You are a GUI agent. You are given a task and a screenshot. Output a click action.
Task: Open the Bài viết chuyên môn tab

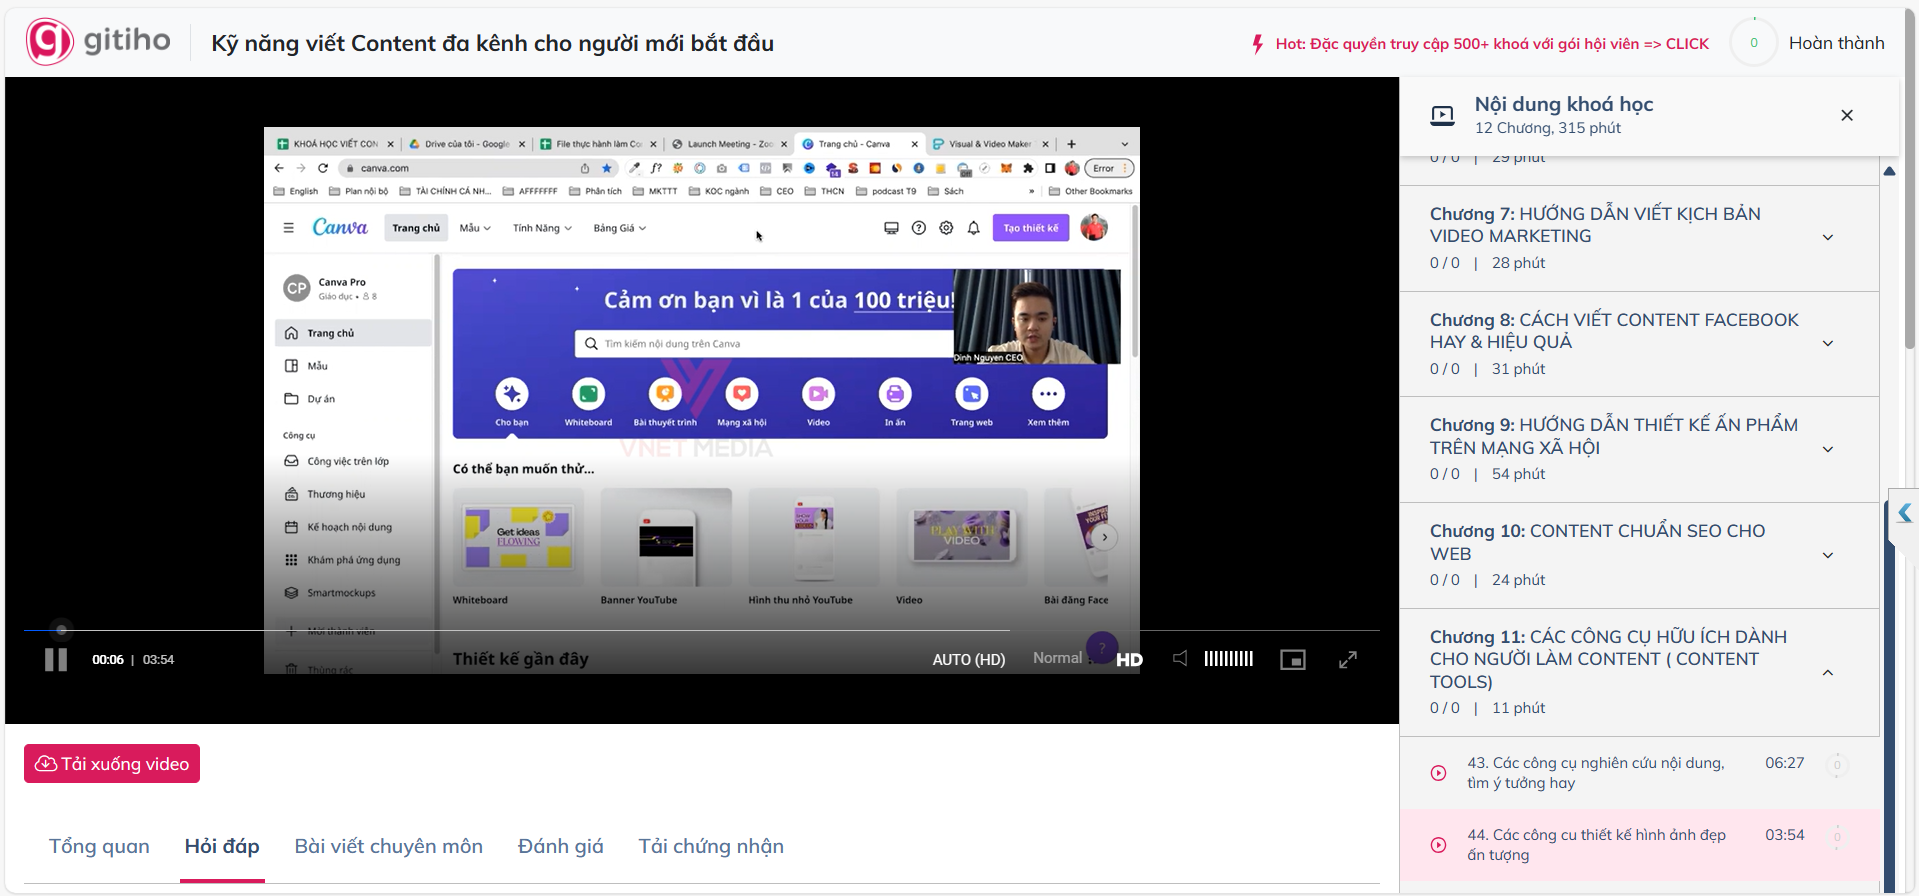[x=388, y=846]
